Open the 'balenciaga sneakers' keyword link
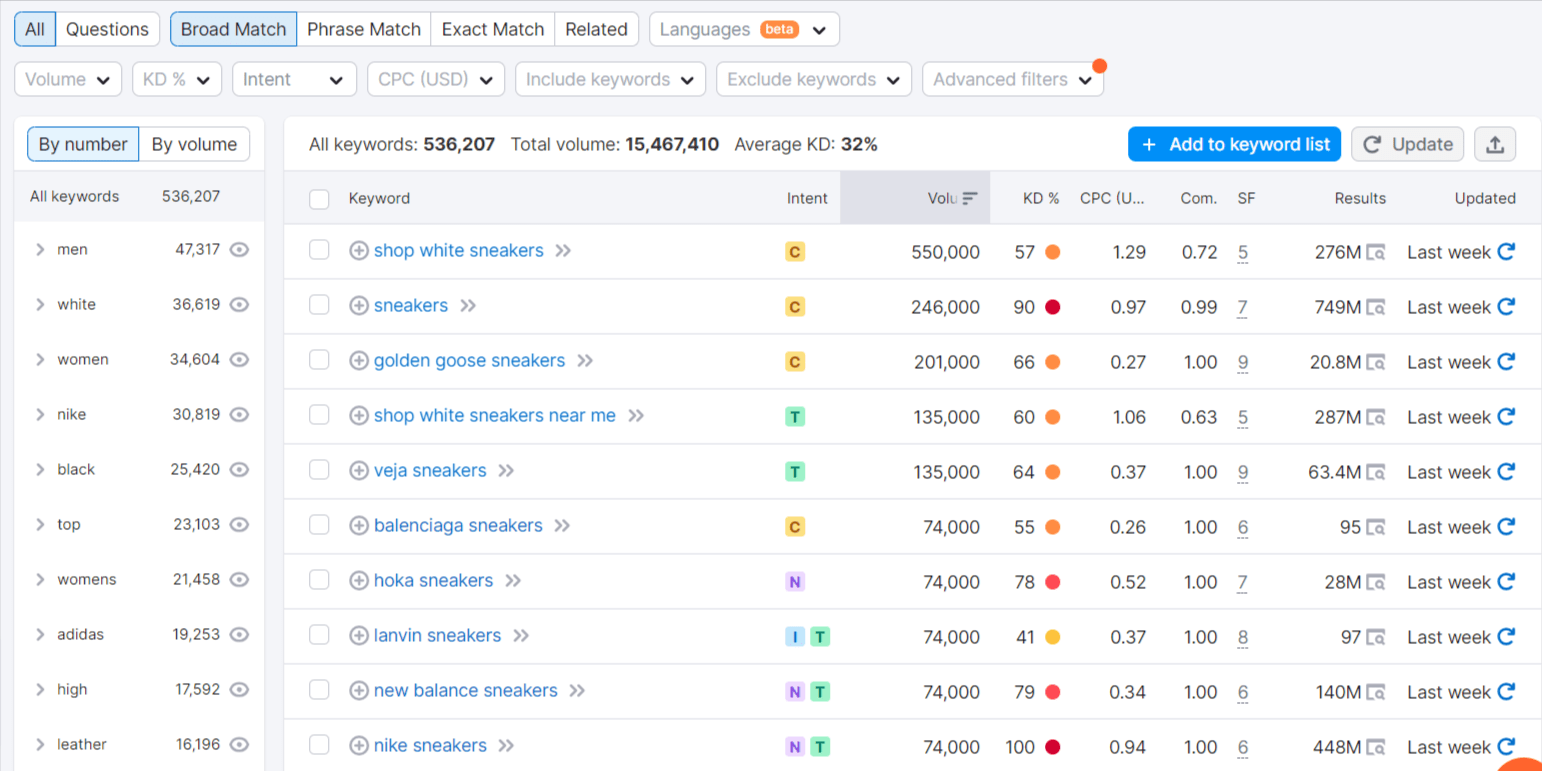The height and width of the screenshot is (771, 1542). pyautogui.click(x=458, y=525)
